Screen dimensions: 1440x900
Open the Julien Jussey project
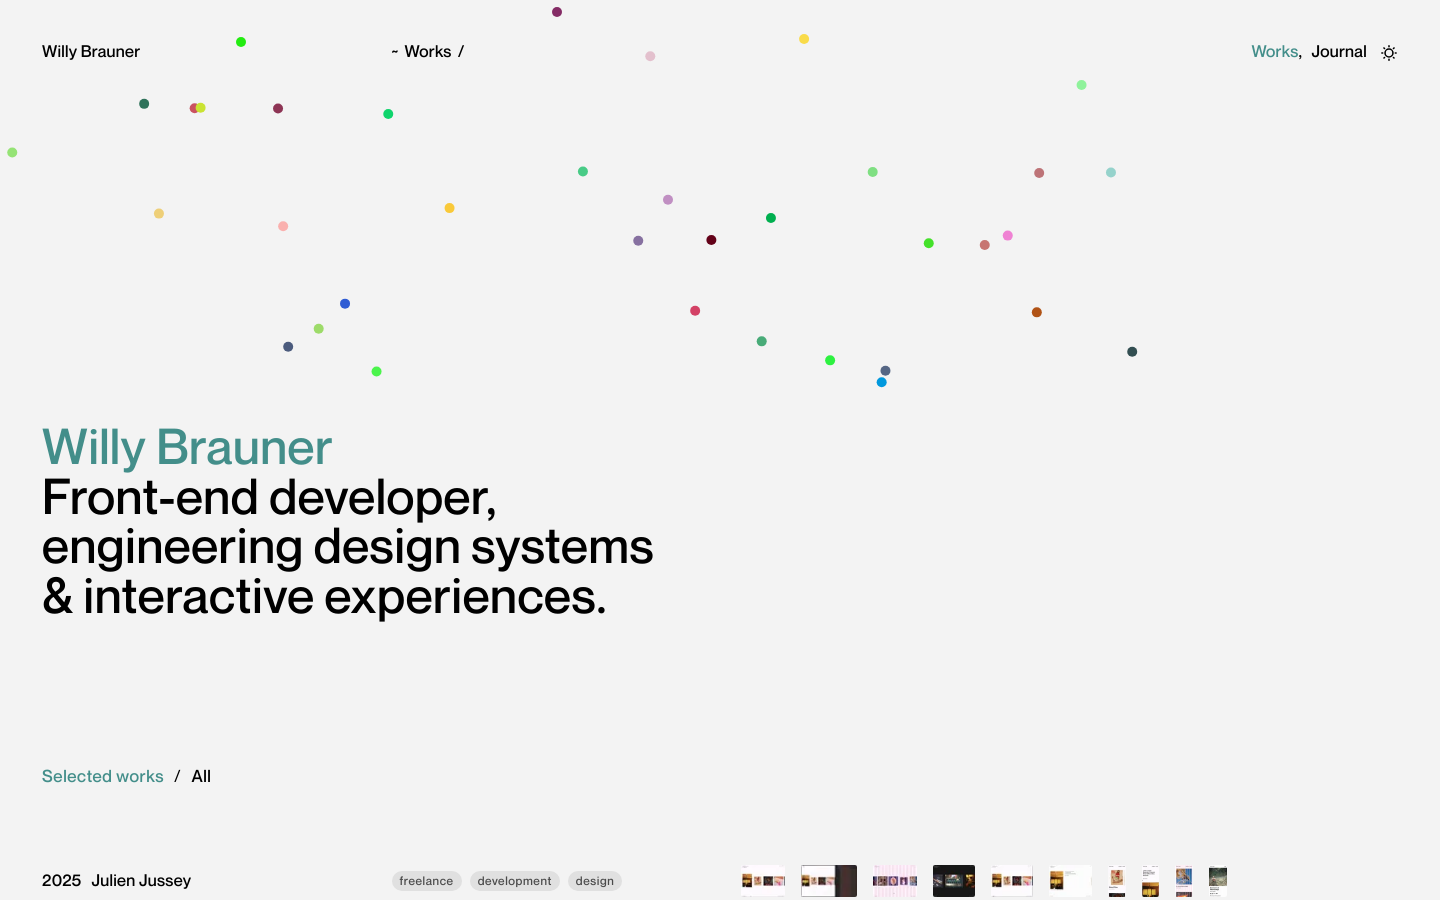pyautogui.click(x=141, y=881)
